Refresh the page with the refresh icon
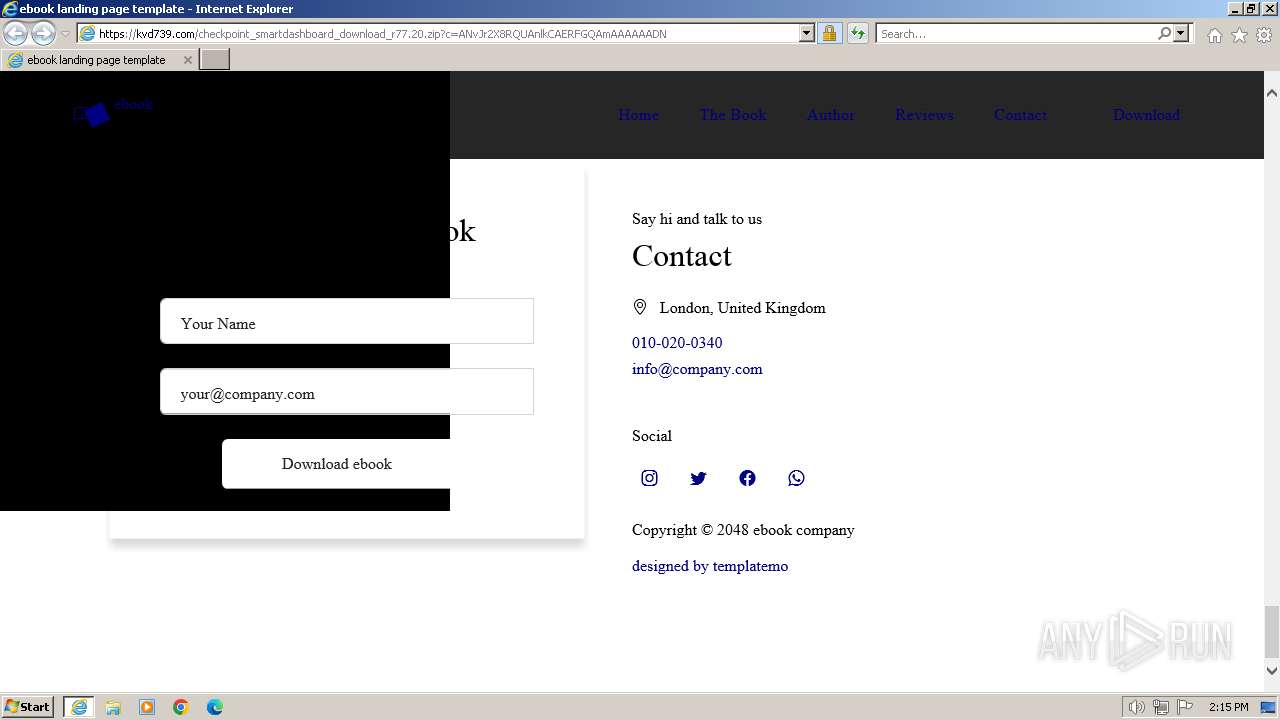Screen dimensions: 1280x720 pos(857,33)
